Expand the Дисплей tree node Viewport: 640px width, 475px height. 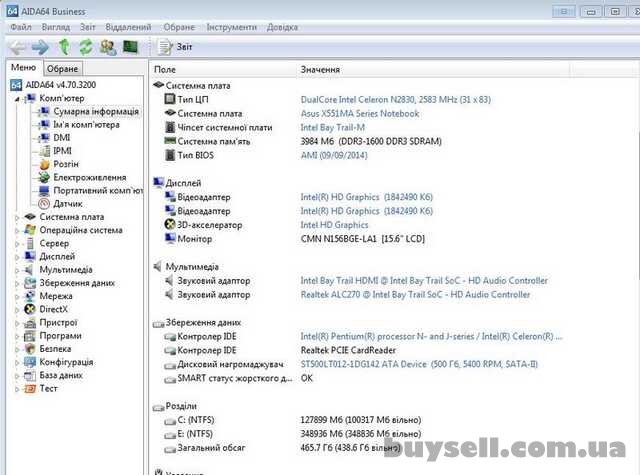click(17, 257)
